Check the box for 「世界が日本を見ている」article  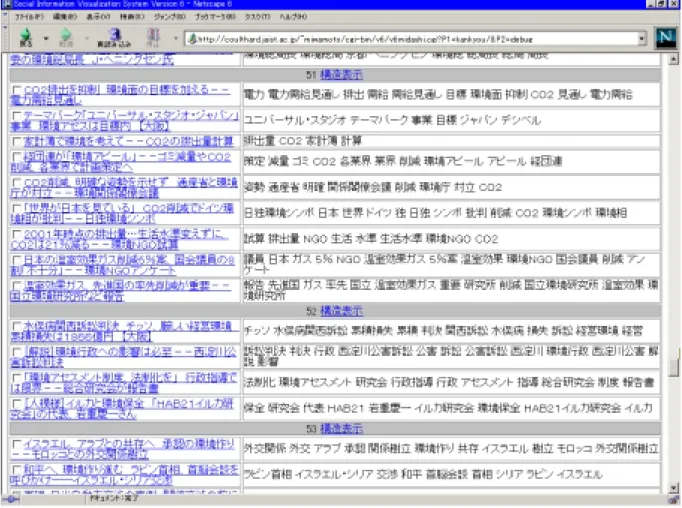17,208
